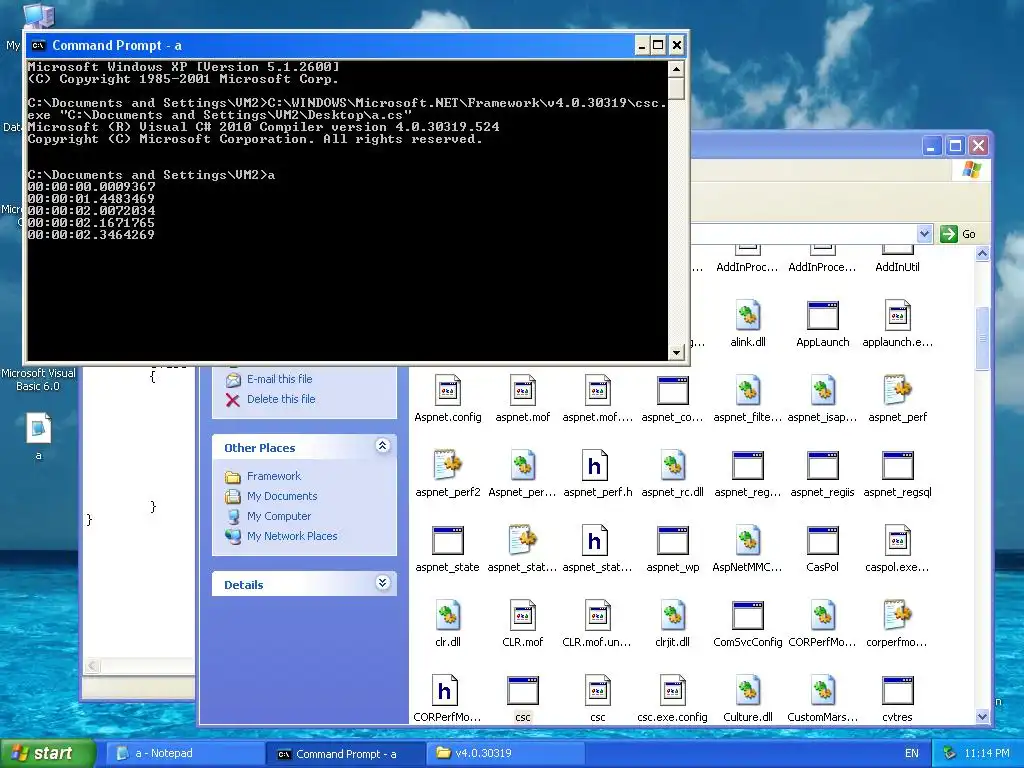1024x768 pixels.
Task: Select the AspNetMMC... dll icon
Action: click(748, 541)
